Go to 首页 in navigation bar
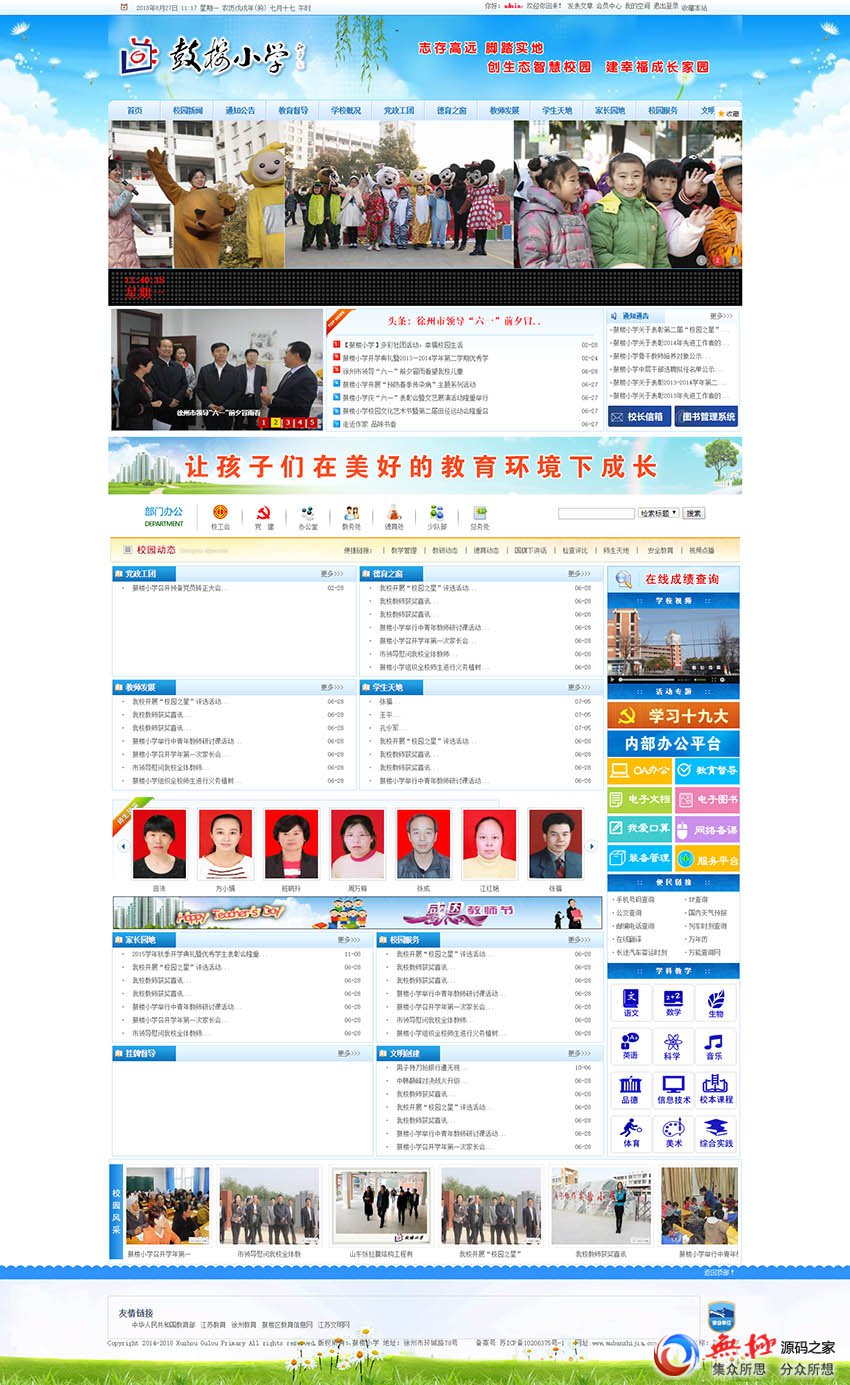850x1385 pixels. click(x=134, y=111)
